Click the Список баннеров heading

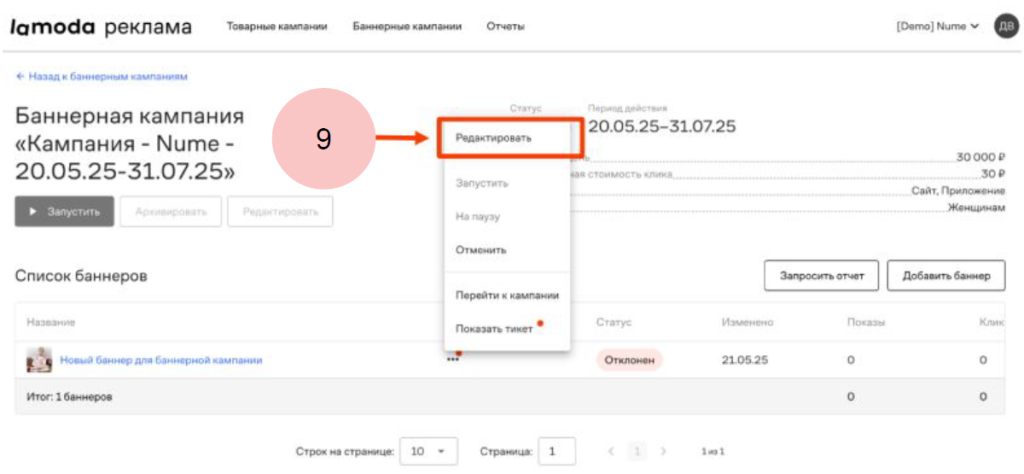(81, 276)
